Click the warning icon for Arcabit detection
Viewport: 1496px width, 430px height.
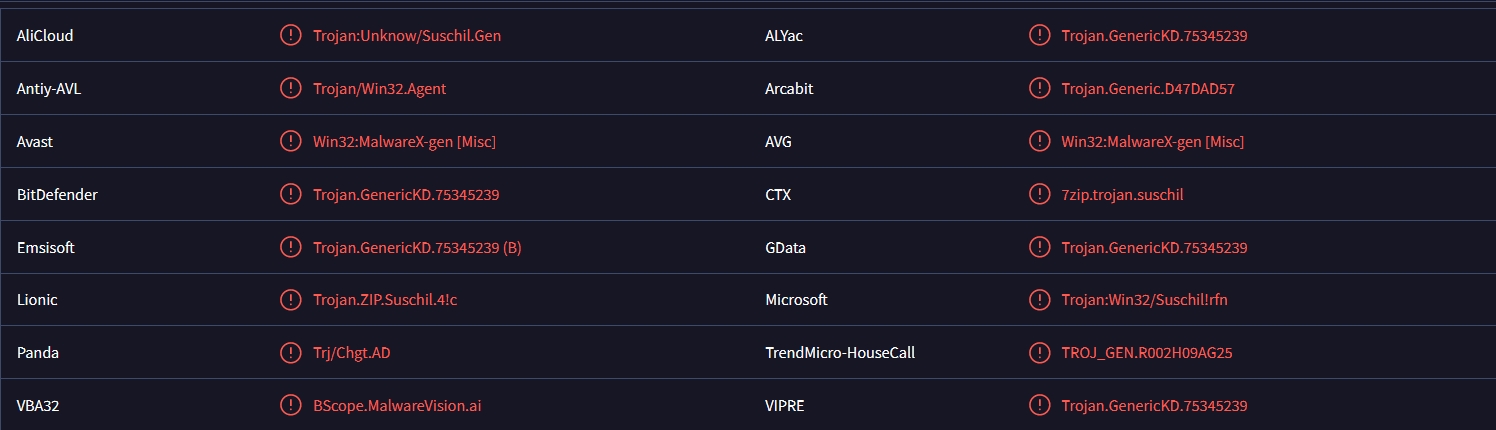[1039, 89]
